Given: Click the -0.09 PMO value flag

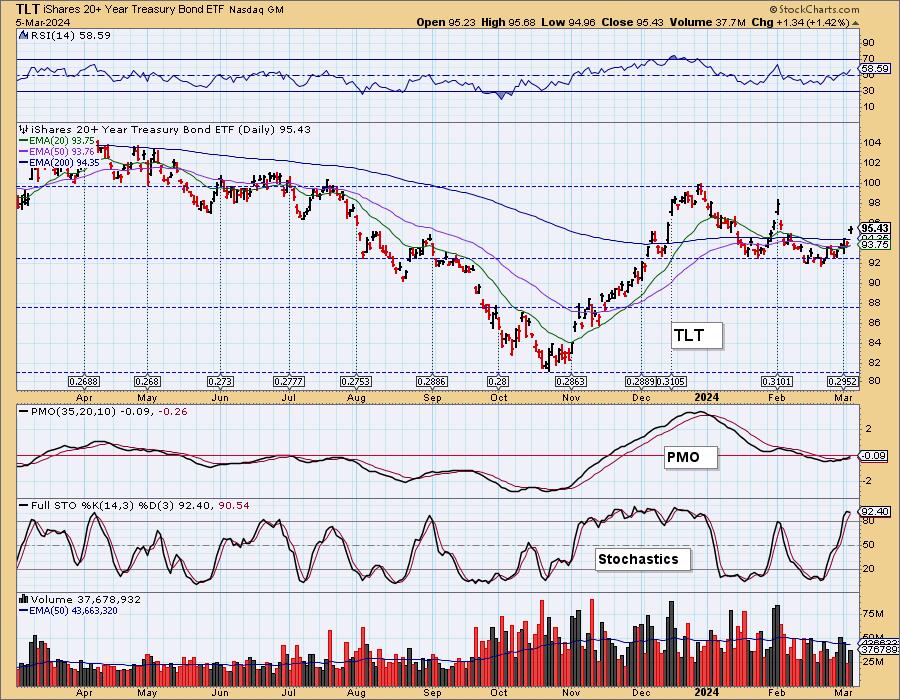Looking at the screenshot, I should coord(874,456).
